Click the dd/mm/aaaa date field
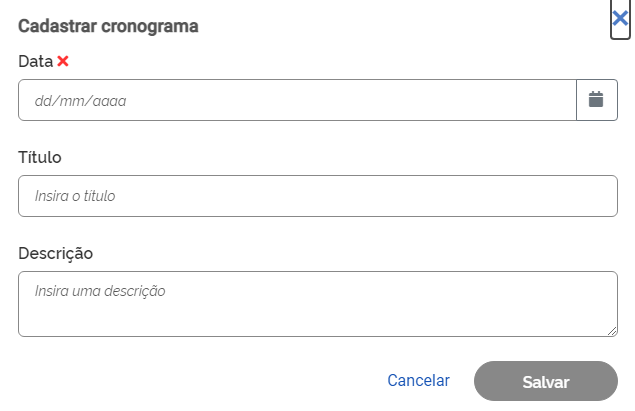Image resolution: width=635 pixels, height=411 pixels. click(297, 100)
